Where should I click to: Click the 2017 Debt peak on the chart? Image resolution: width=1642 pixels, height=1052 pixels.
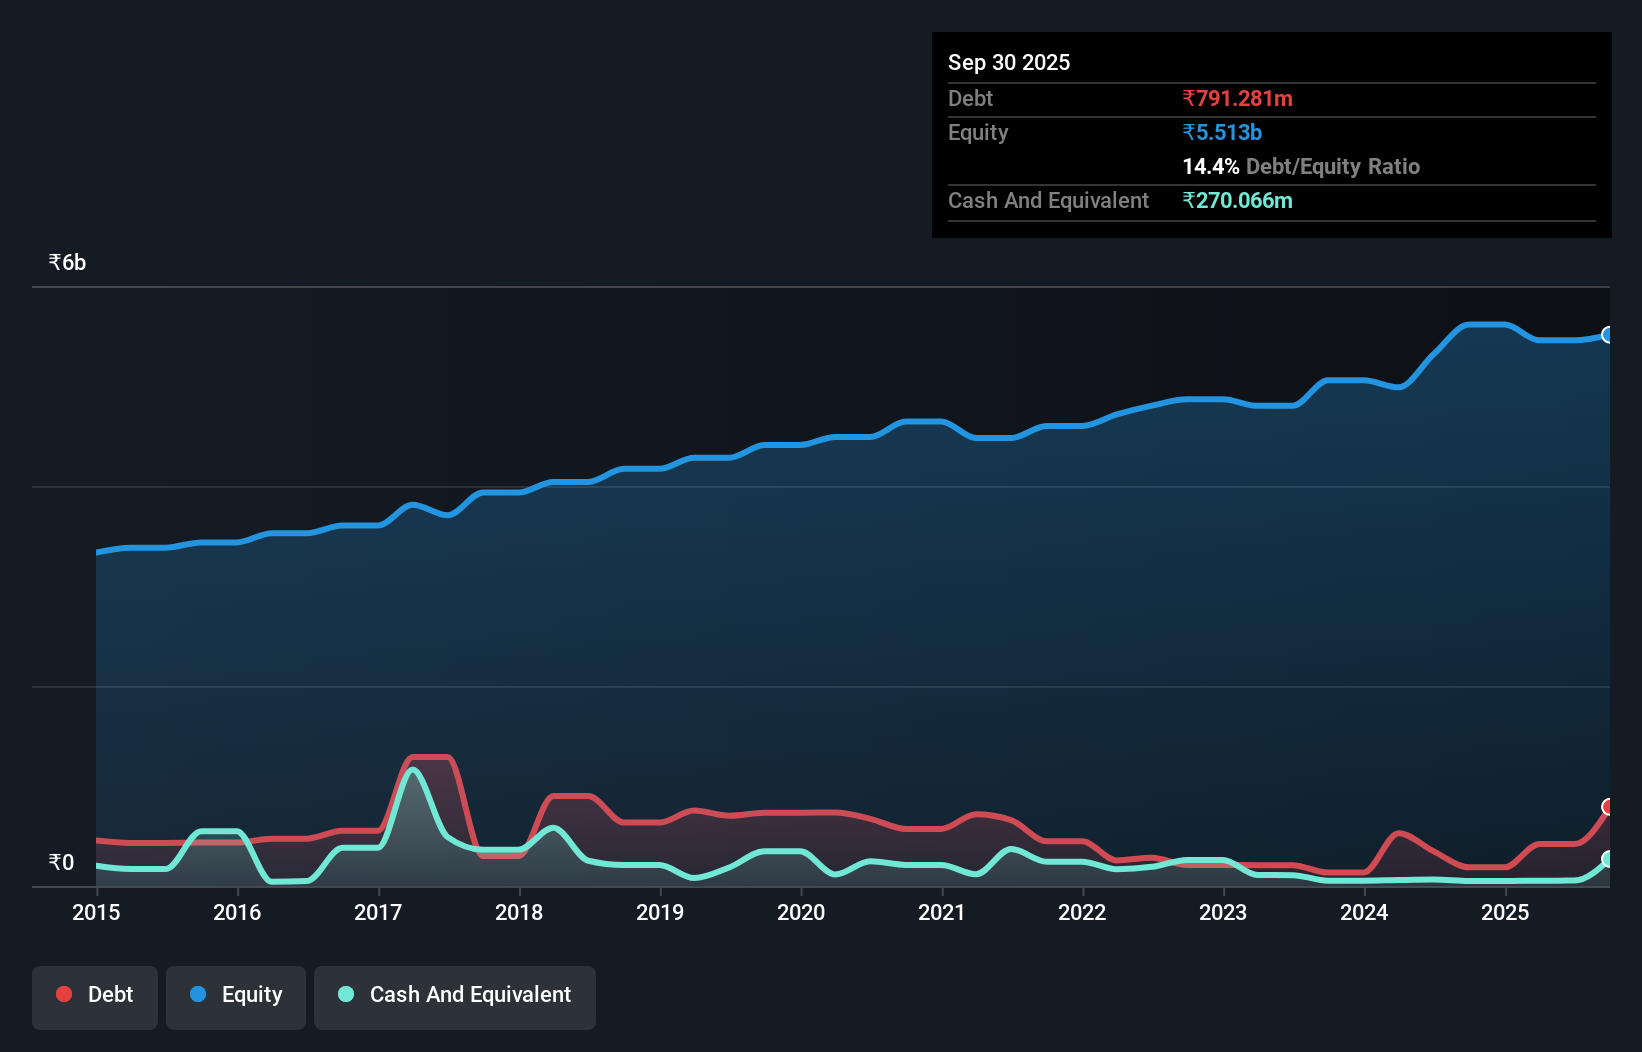tap(428, 757)
